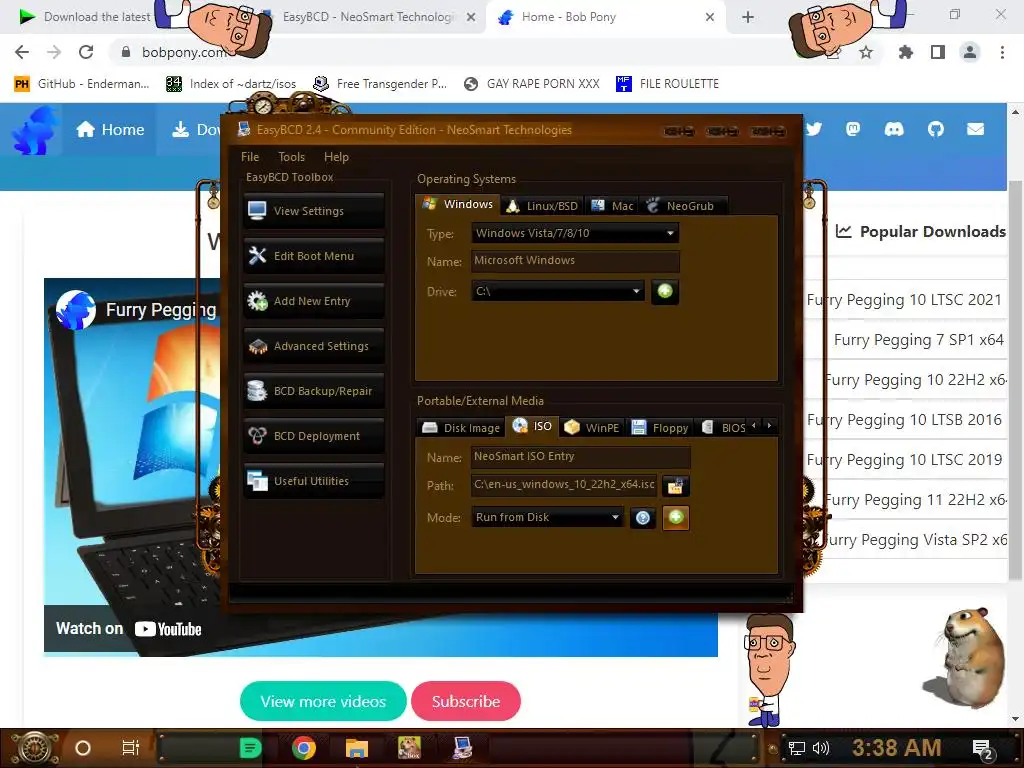Image resolution: width=1024 pixels, height=768 pixels.
Task: Open File menu in EasyBCD
Action: tap(249, 157)
